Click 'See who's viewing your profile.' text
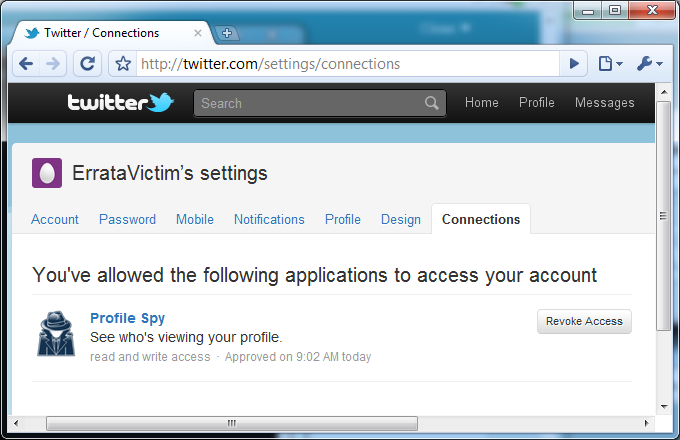680x440 pixels. 186,337
